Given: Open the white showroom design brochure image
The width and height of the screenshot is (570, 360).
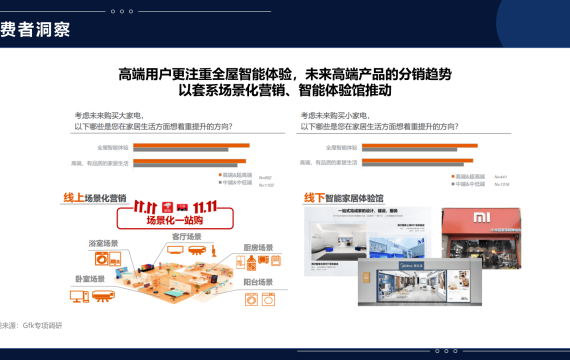Looking at the screenshot, I should (368, 241).
